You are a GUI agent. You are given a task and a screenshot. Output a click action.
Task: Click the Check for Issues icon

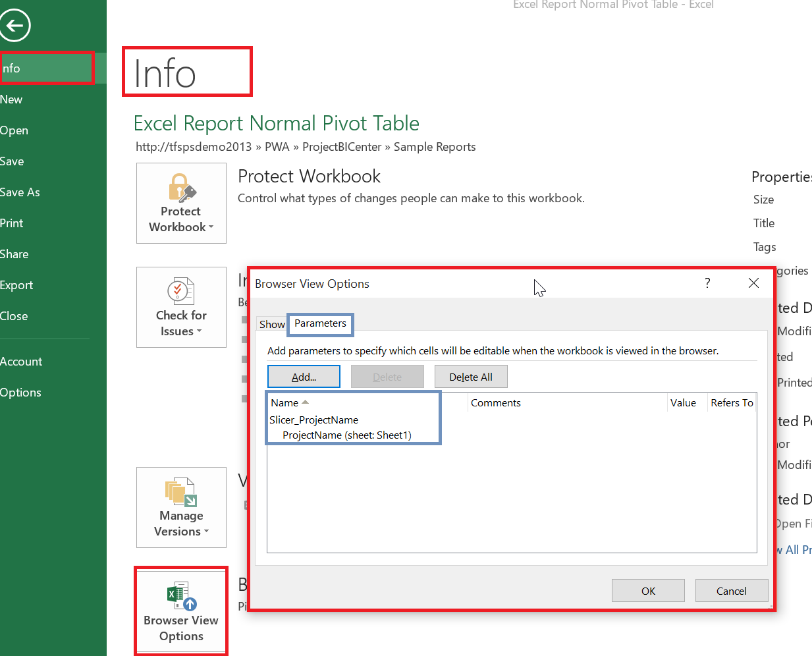[181, 290]
